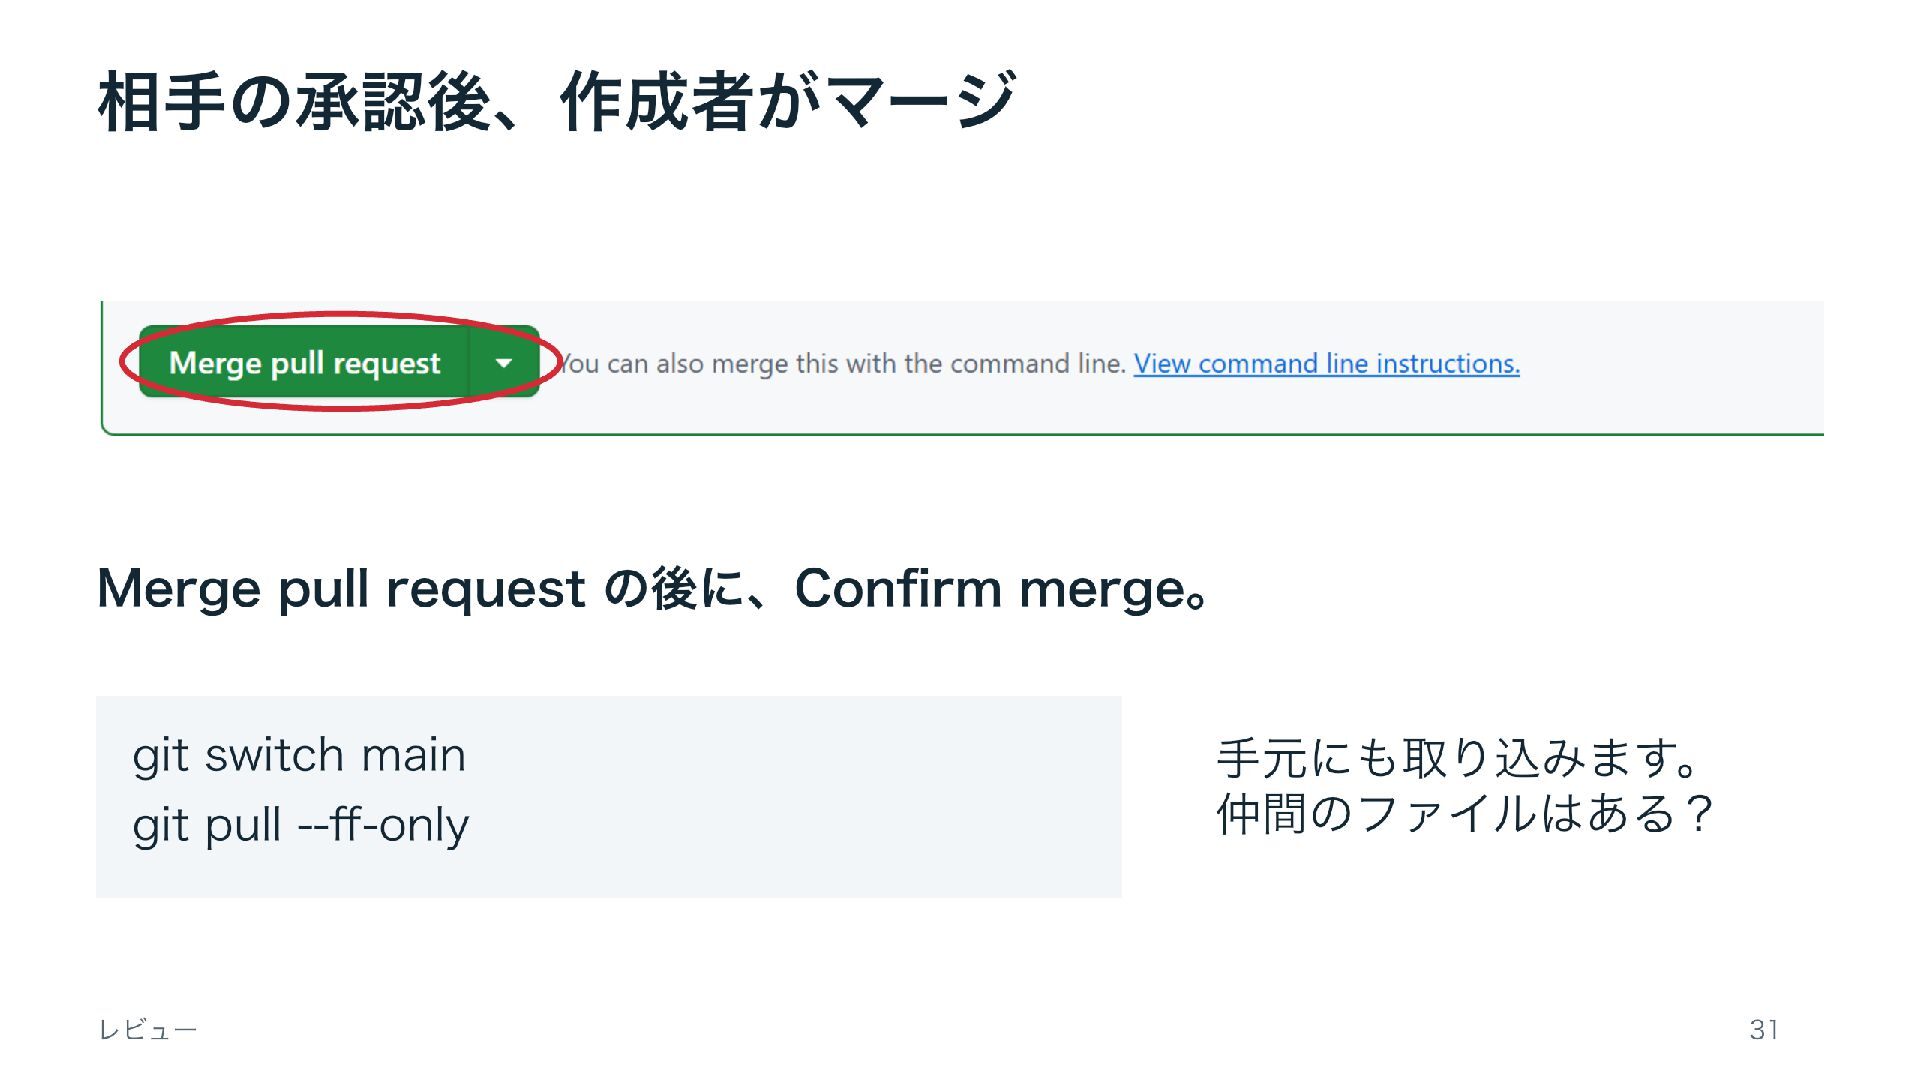
Task: Click the git pull --ff-only command line
Action: [300, 825]
